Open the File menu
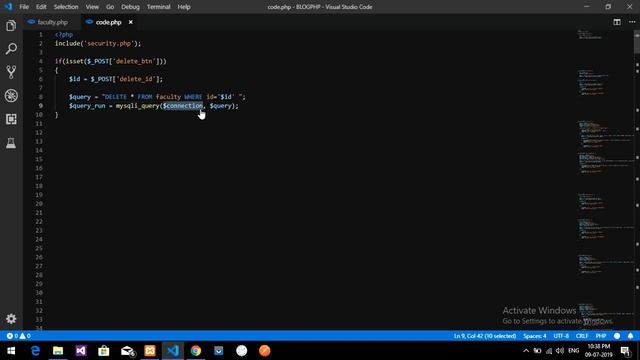 coord(24,7)
